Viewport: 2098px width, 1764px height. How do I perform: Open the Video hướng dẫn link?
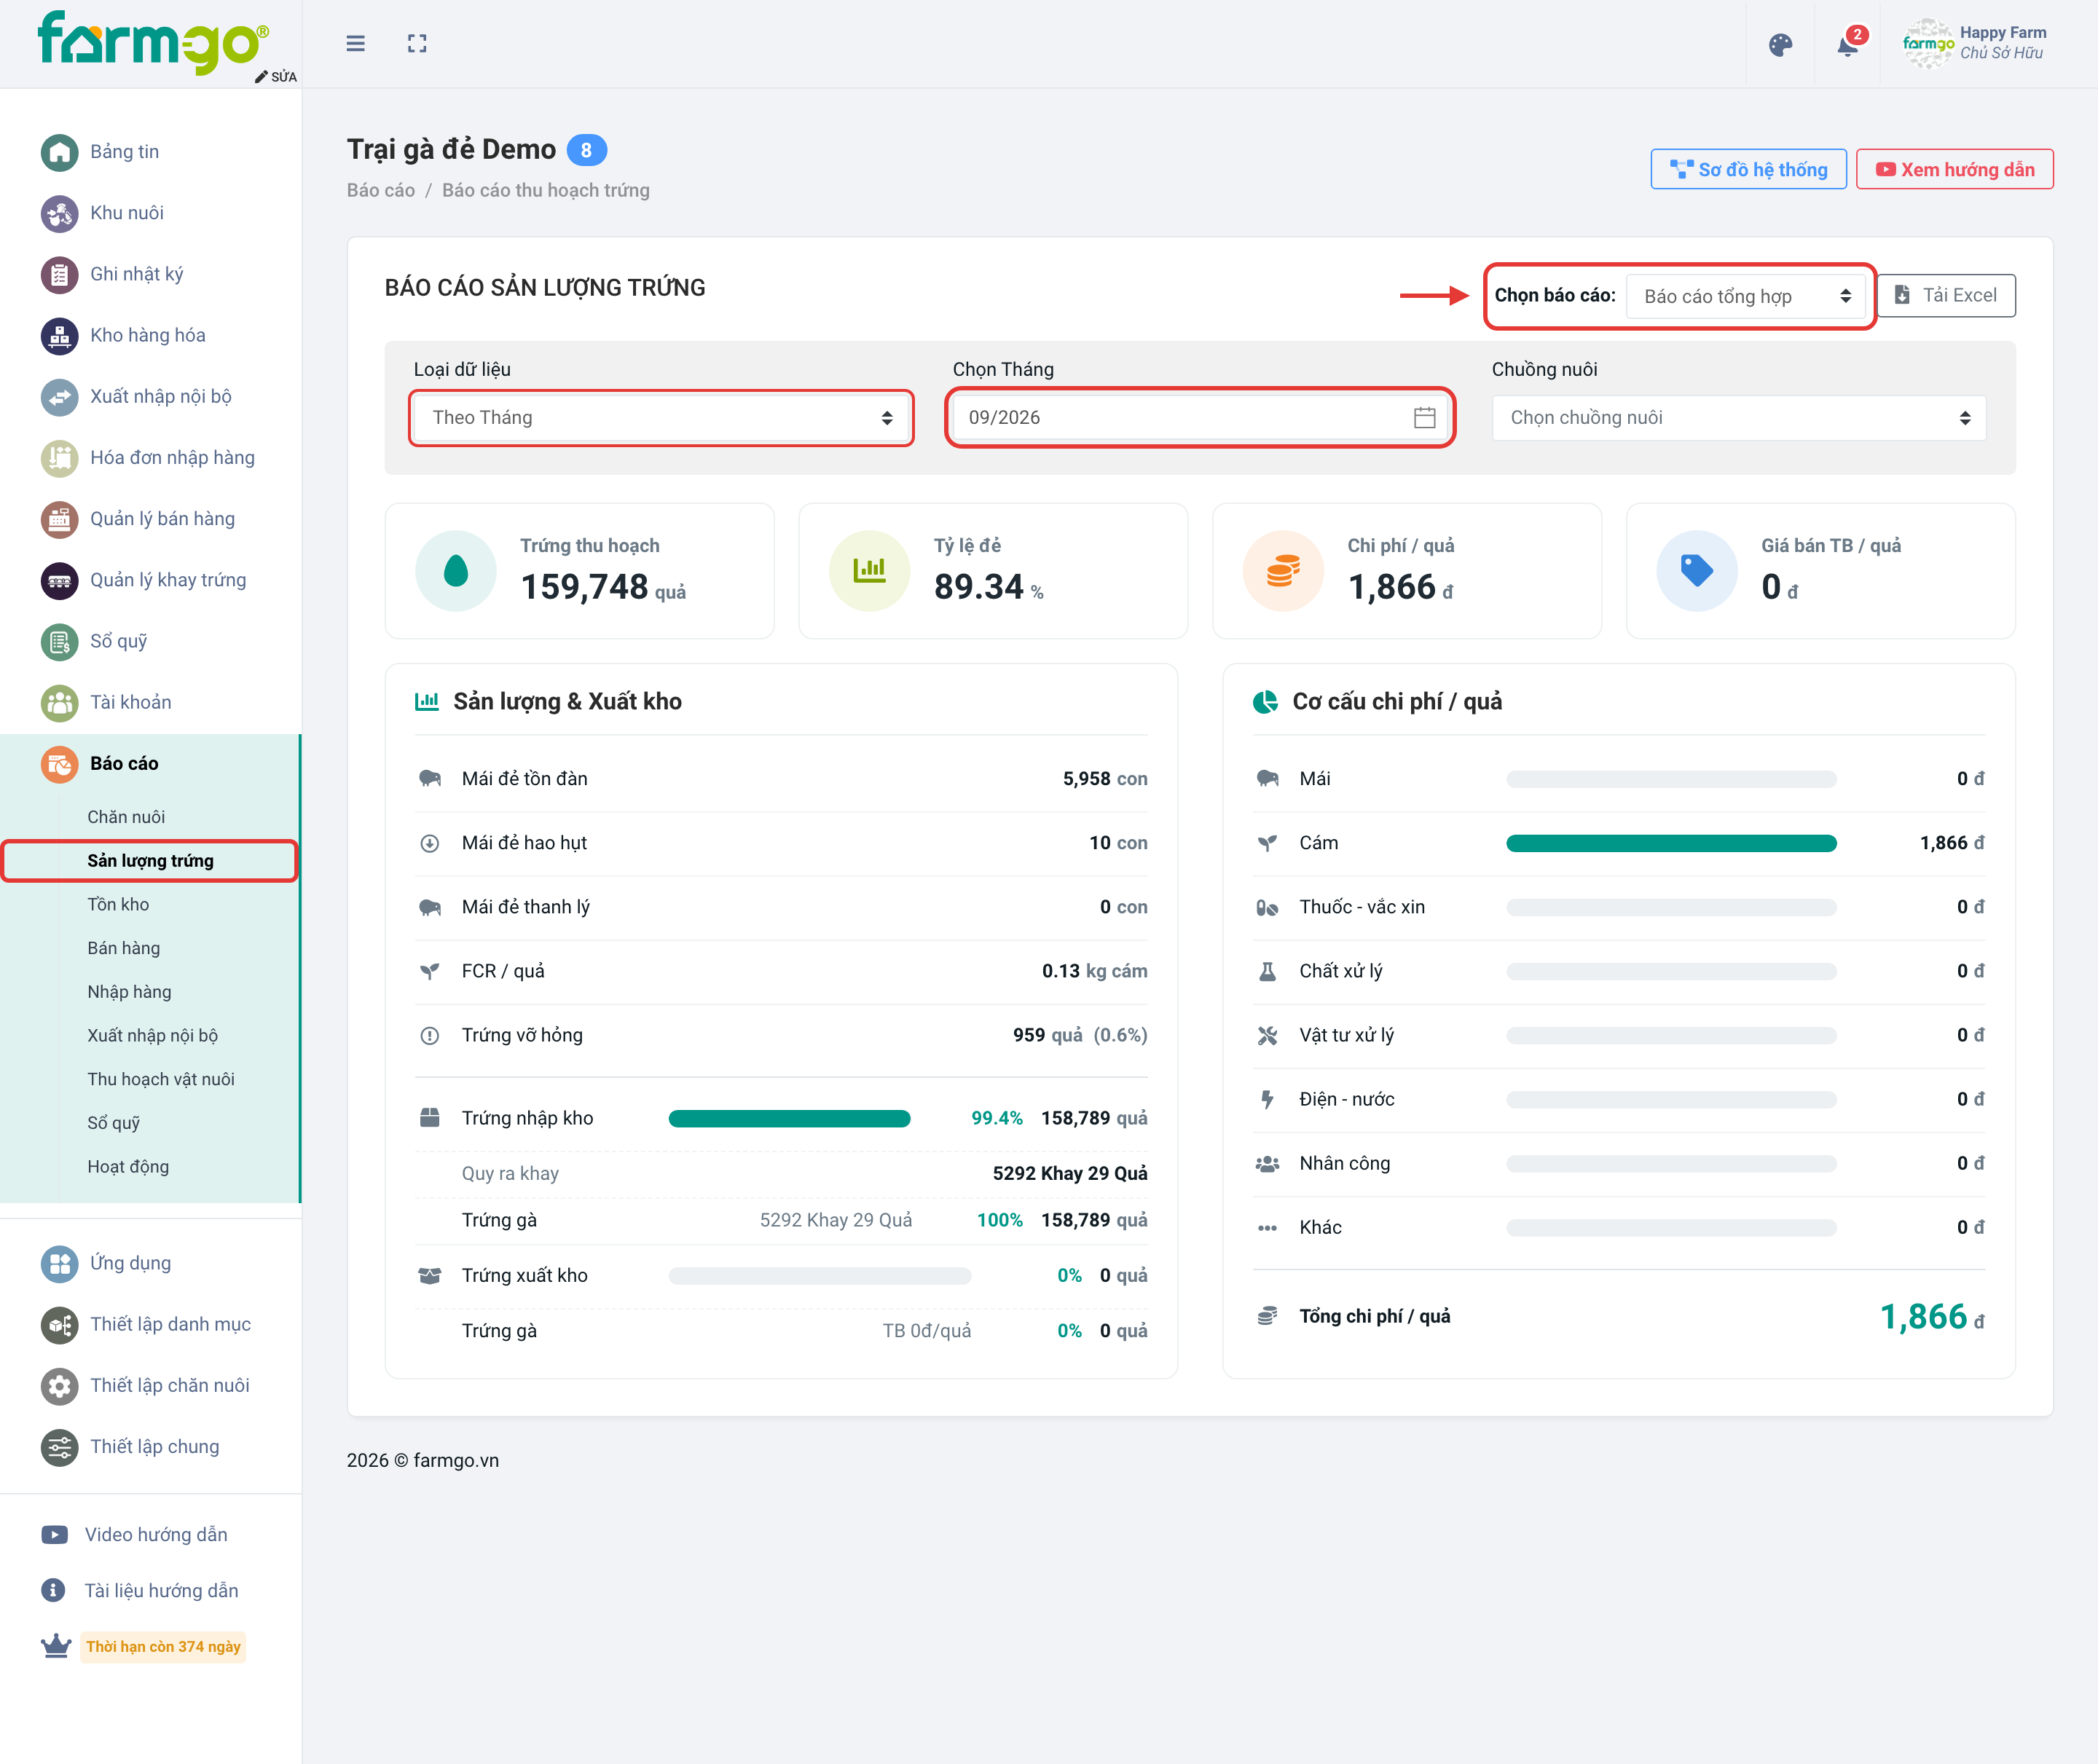click(x=156, y=1534)
